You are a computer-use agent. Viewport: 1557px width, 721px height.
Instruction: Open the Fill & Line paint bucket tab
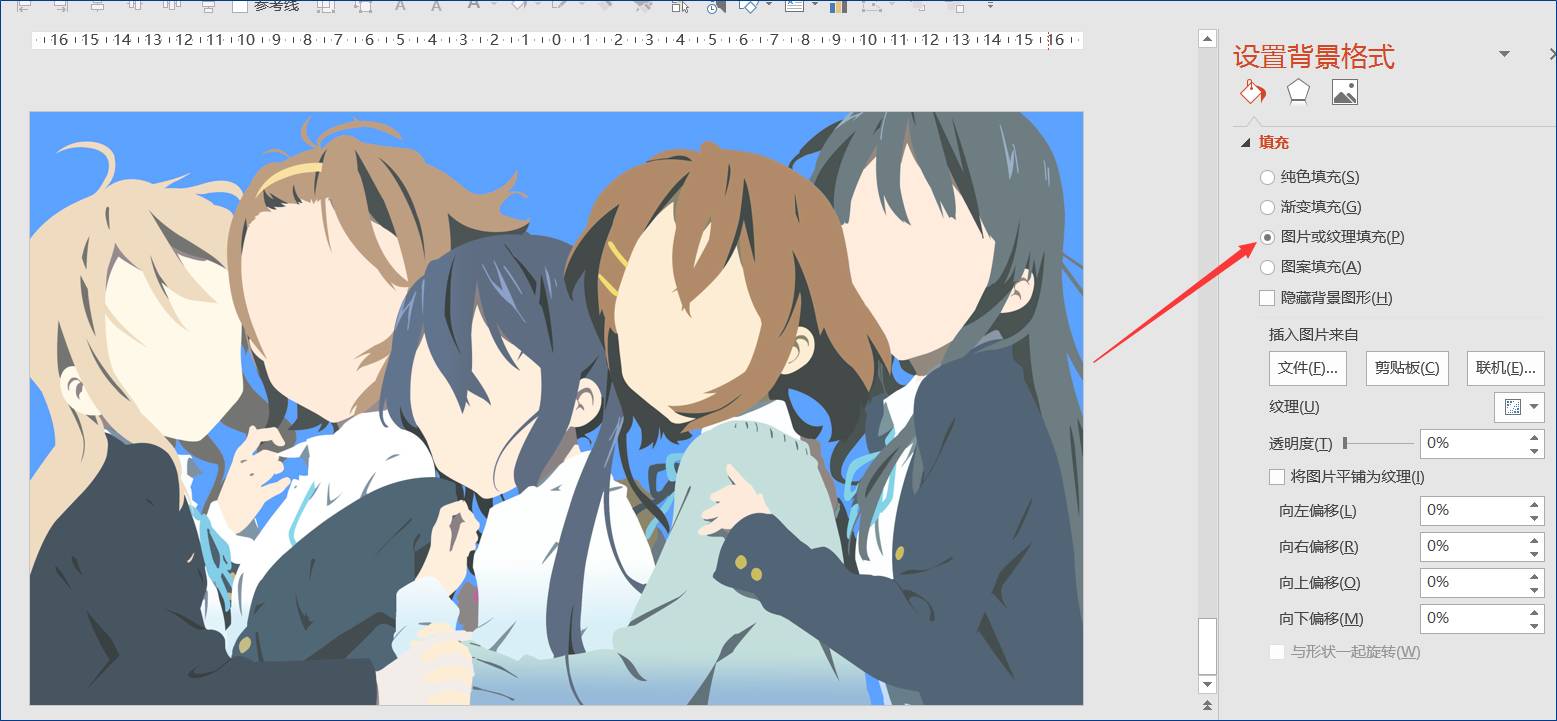pyautogui.click(x=1252, y=92)
